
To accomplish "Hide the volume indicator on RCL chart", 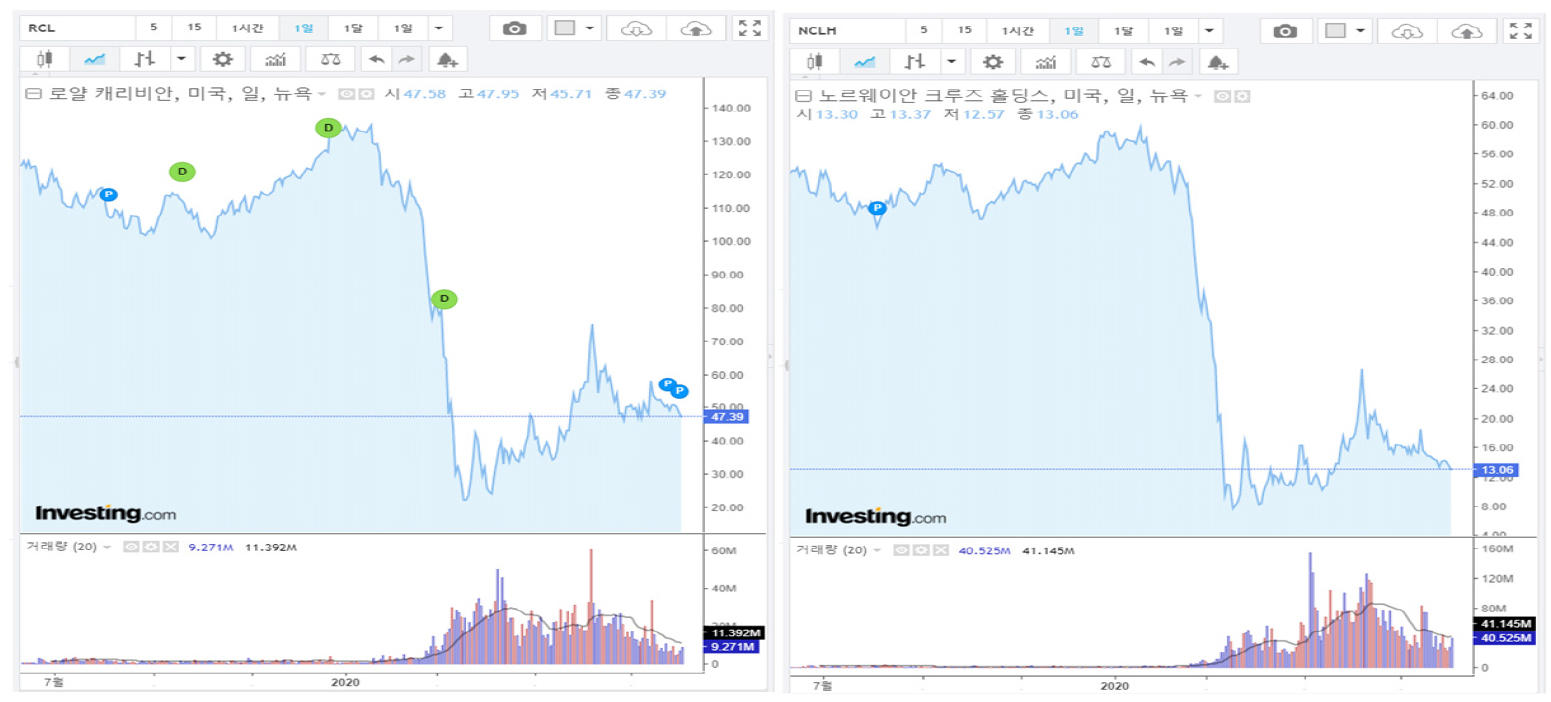I will click(129, 547).
